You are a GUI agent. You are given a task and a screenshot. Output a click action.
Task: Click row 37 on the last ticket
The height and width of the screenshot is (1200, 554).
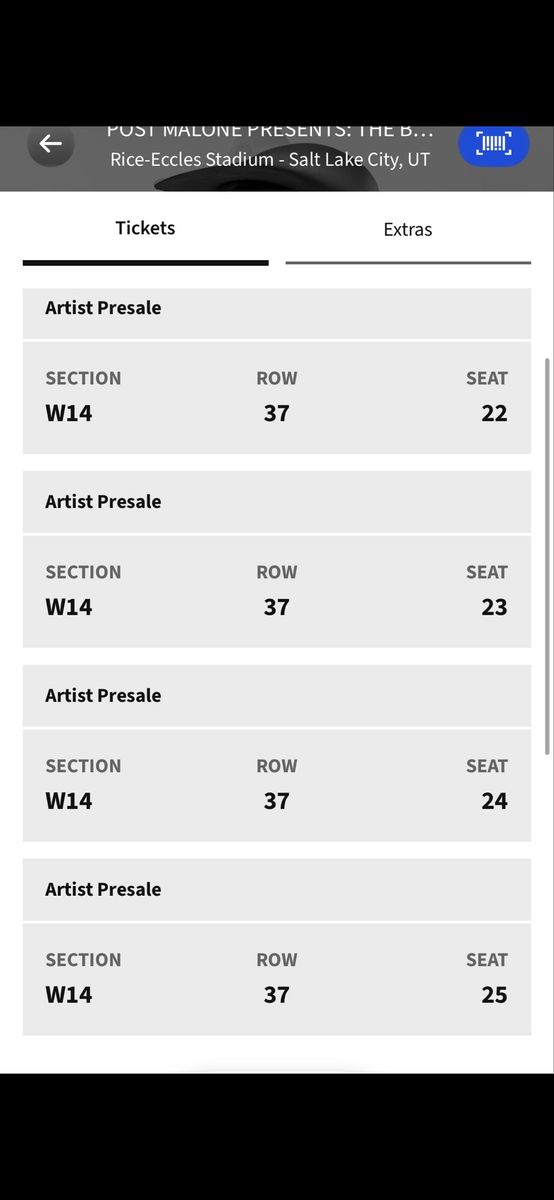coord(277,995)
